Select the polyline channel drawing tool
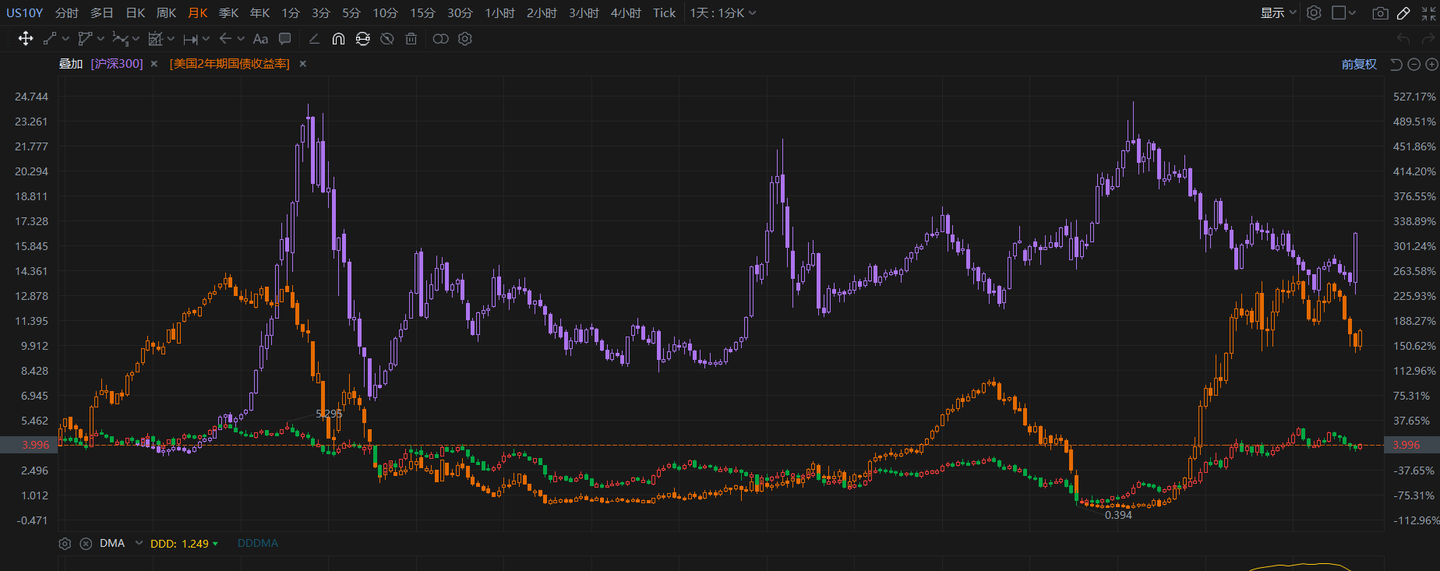 point(85,39)
